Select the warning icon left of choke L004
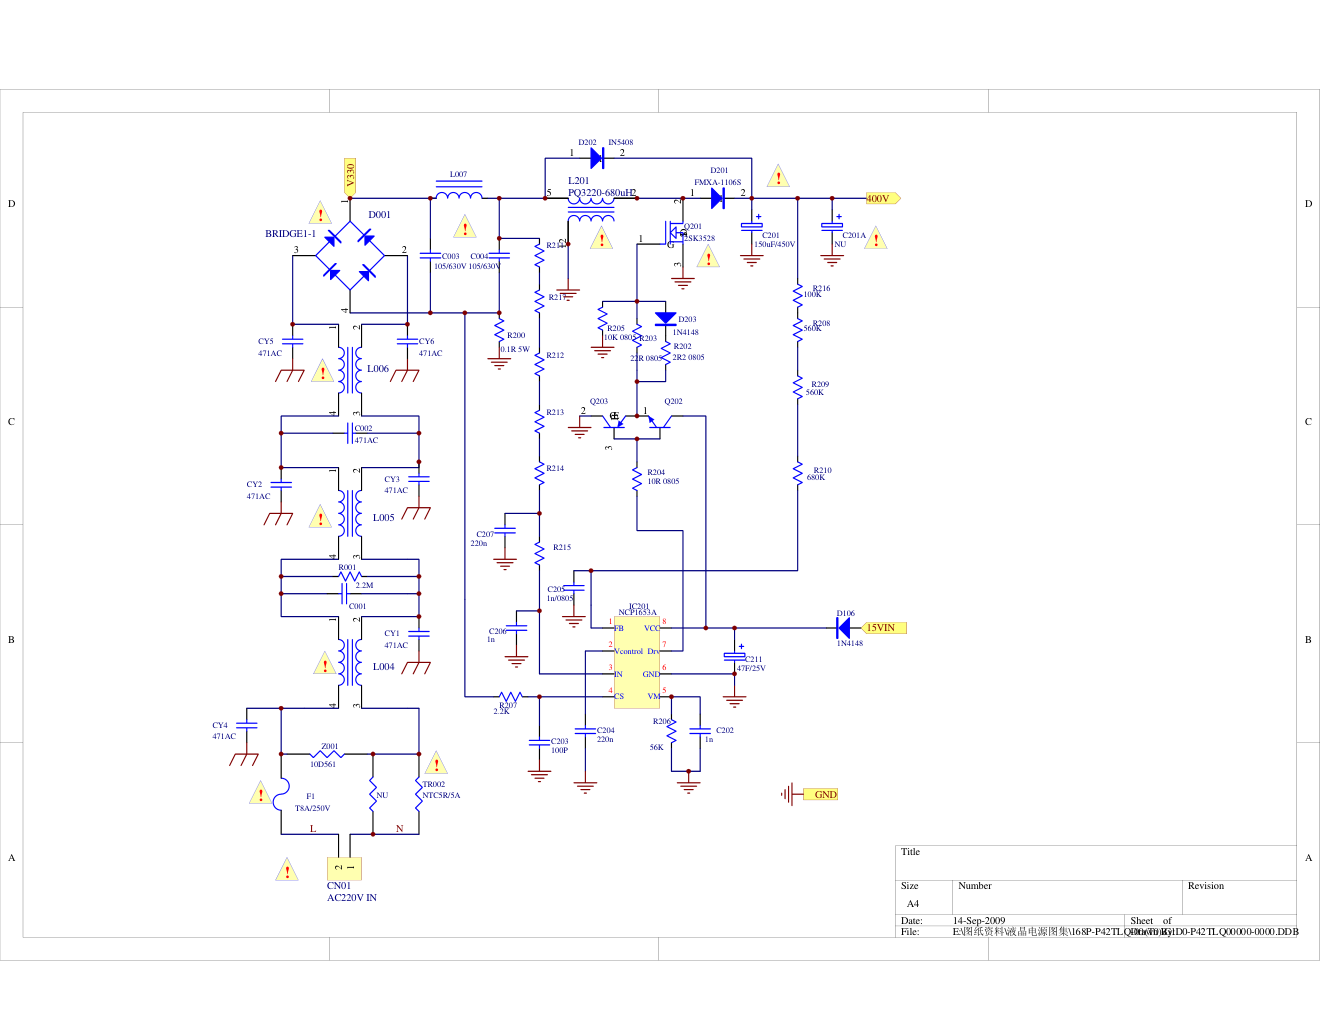This screenshot has width=1320, height=1020. tap(324, 664)
